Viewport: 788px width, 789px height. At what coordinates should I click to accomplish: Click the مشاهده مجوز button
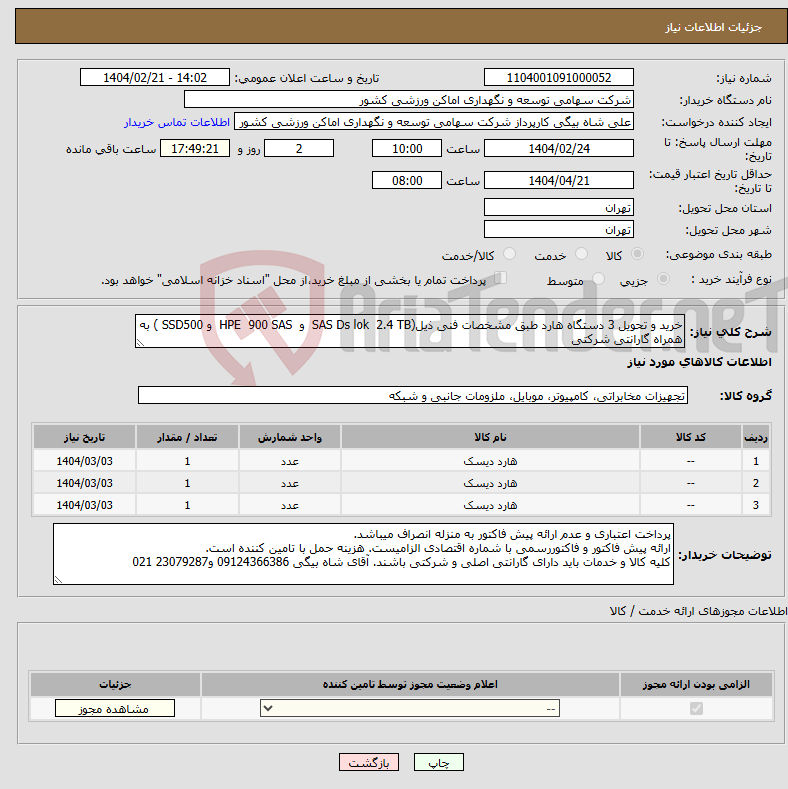pyautogui.click(x=115, y=708)
